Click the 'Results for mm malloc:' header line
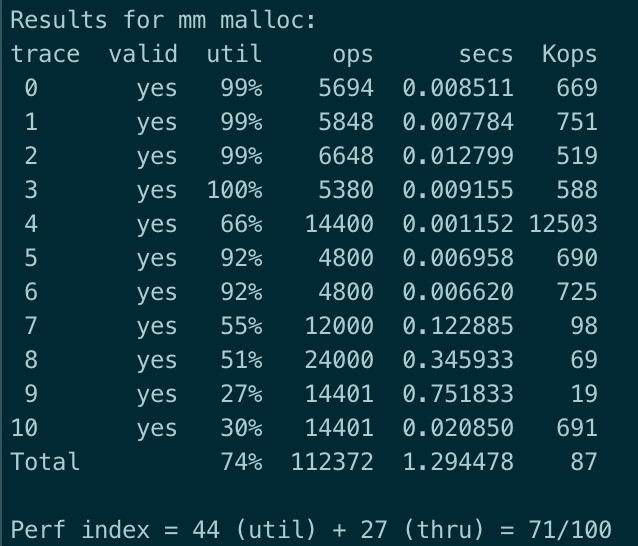 coord(163,20)
